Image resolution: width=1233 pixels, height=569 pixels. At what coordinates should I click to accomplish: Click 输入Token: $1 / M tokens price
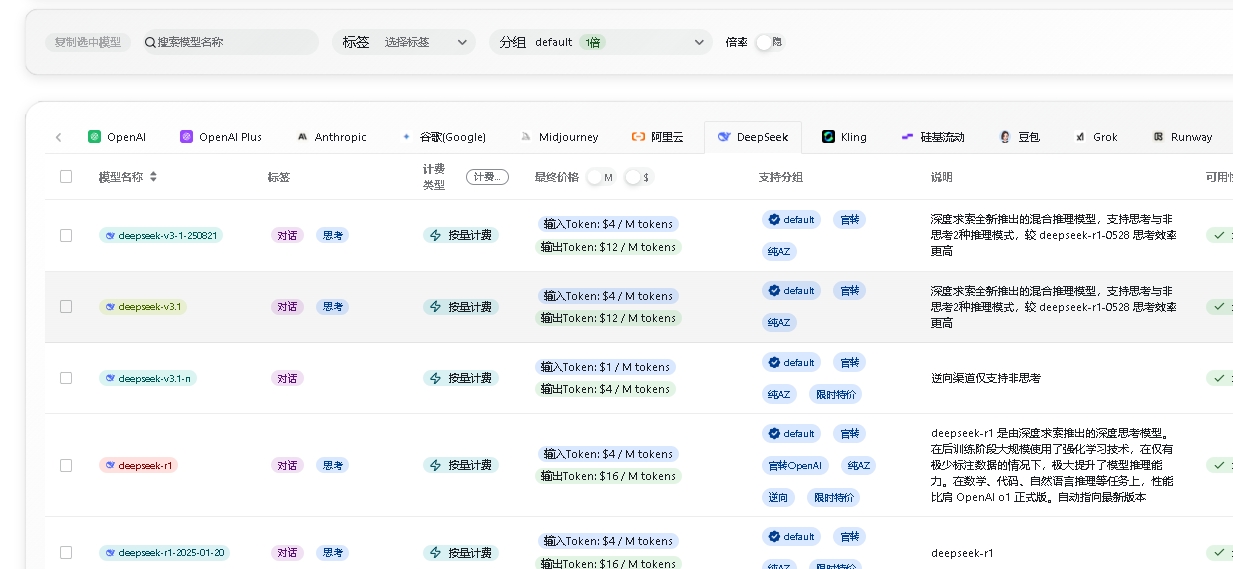click(607, 367)
